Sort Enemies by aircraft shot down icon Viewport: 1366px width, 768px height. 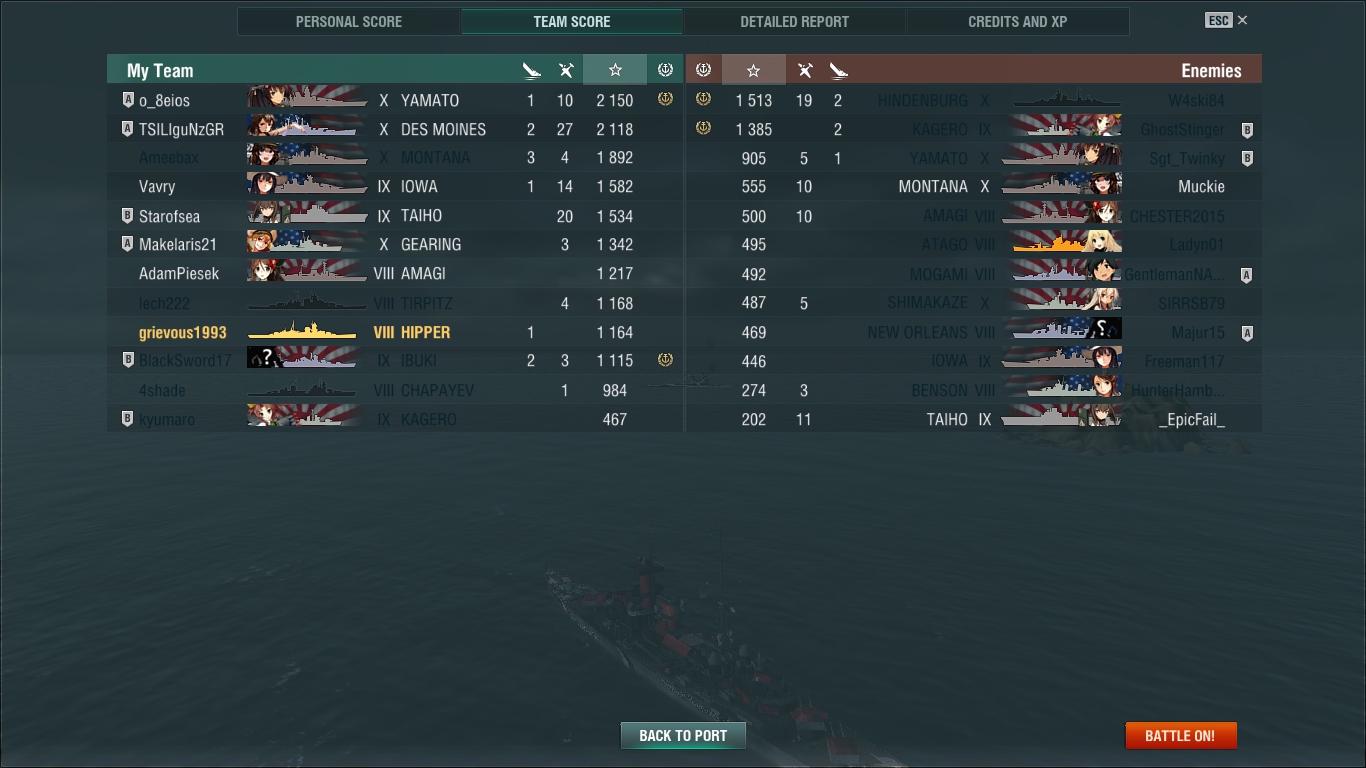804,70
